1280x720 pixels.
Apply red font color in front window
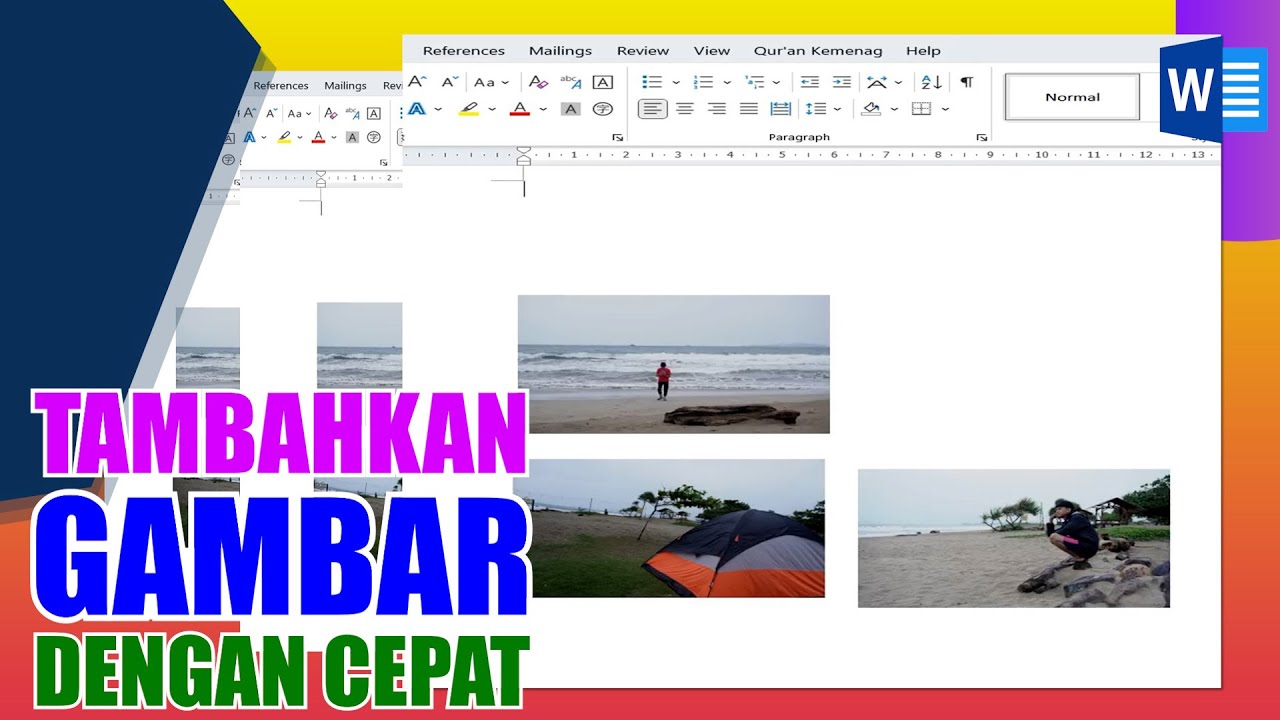coord(519,109)
